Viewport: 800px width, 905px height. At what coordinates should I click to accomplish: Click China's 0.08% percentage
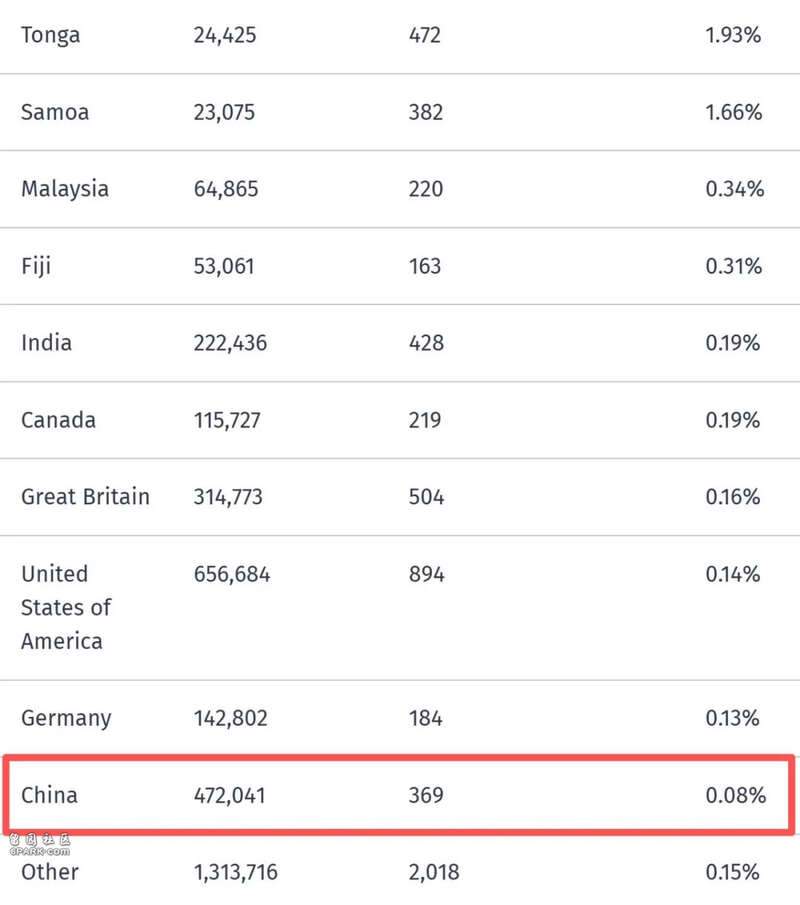(x=735, y=795)
